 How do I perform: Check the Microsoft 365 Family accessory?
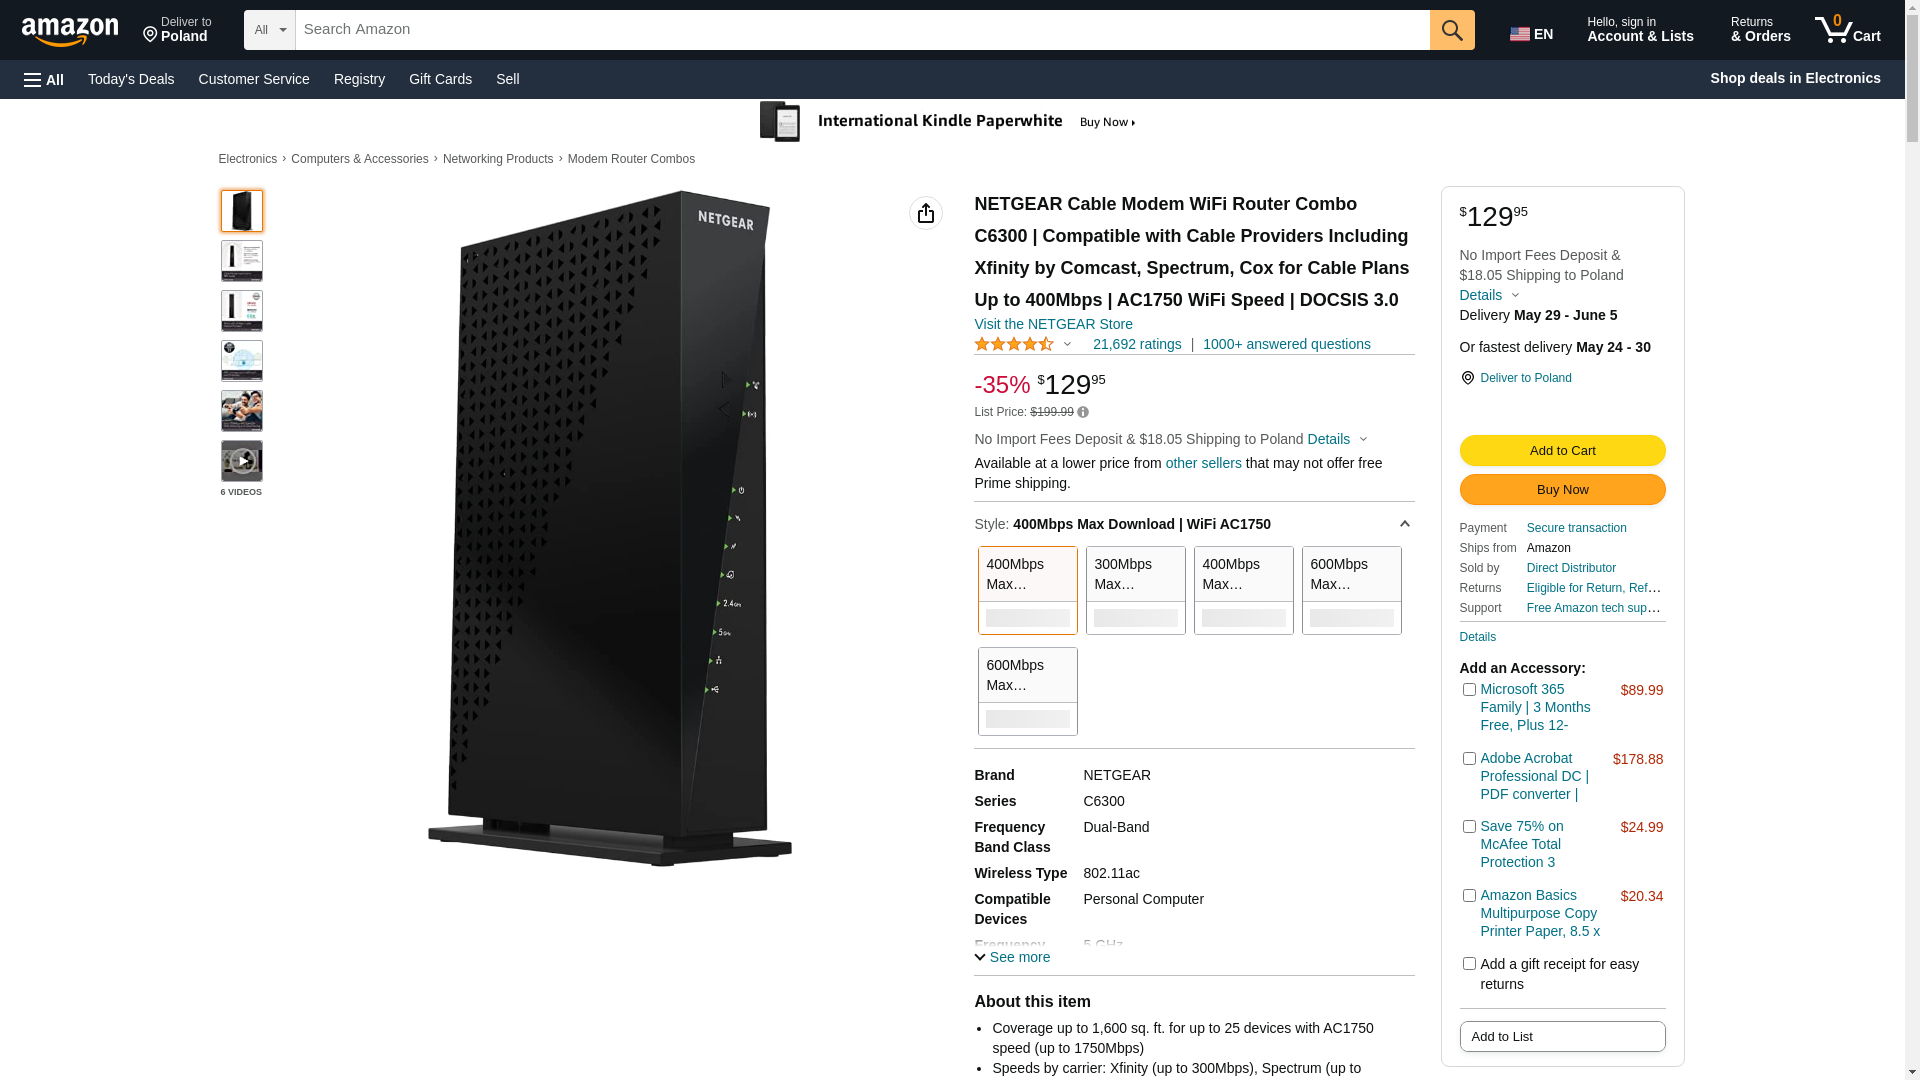coord(1469,690)
